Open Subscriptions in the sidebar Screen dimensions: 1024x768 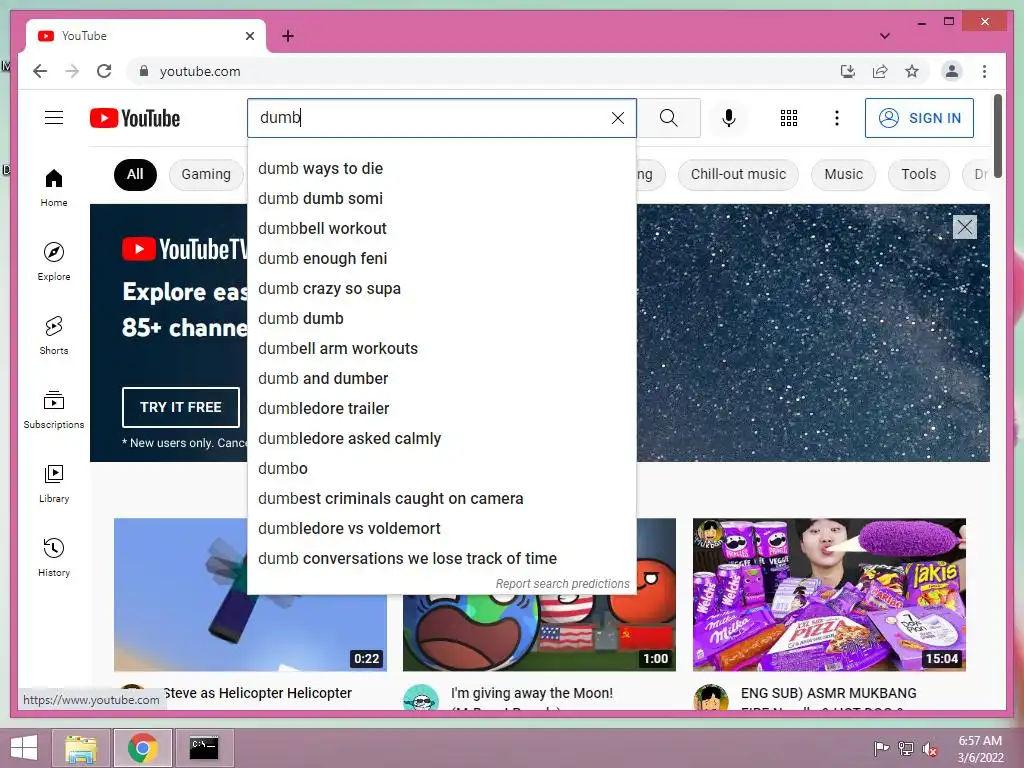[54, 409]
